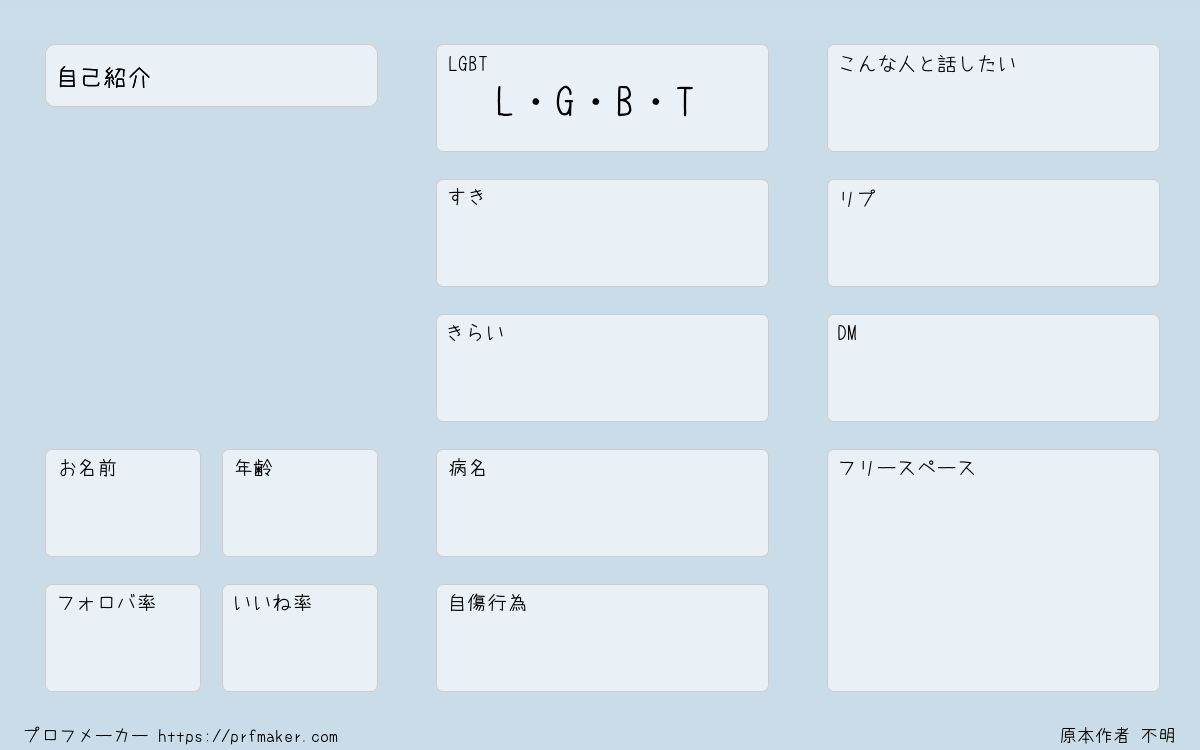The width and height of the screenshot is (1200, 750).
Task: Select the letter G in LGBT row
Action: (565, 102)
